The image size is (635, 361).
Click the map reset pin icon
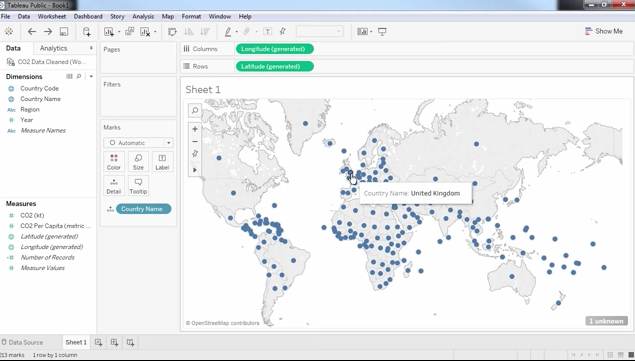pyautogui.click(x=195, y=154)
